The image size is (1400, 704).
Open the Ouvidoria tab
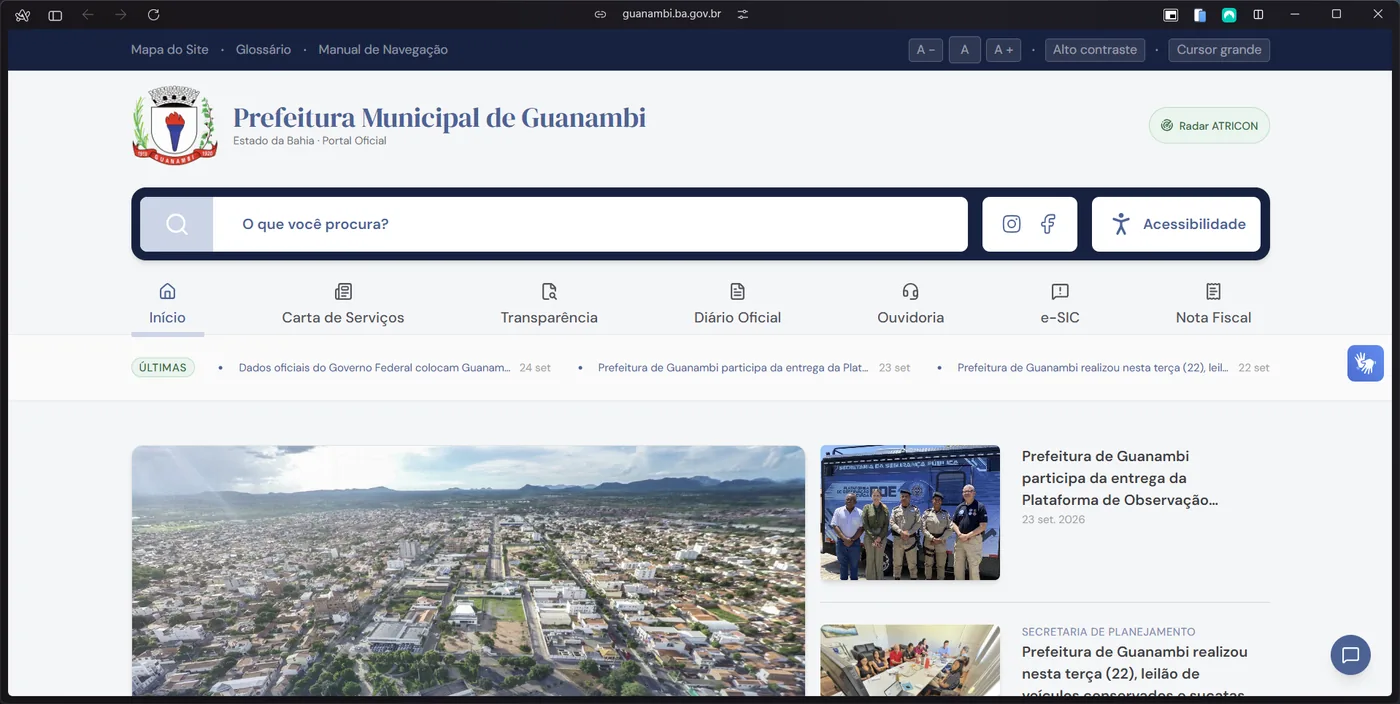tap(910, 305)
